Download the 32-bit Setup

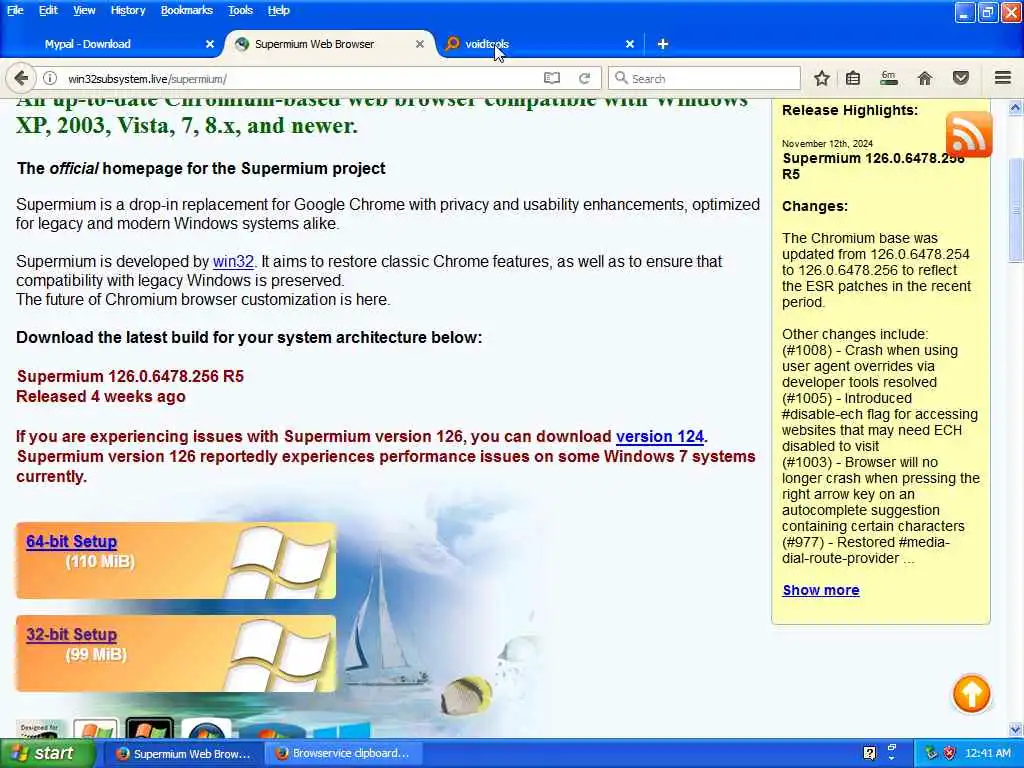click(x=71, y=634)
